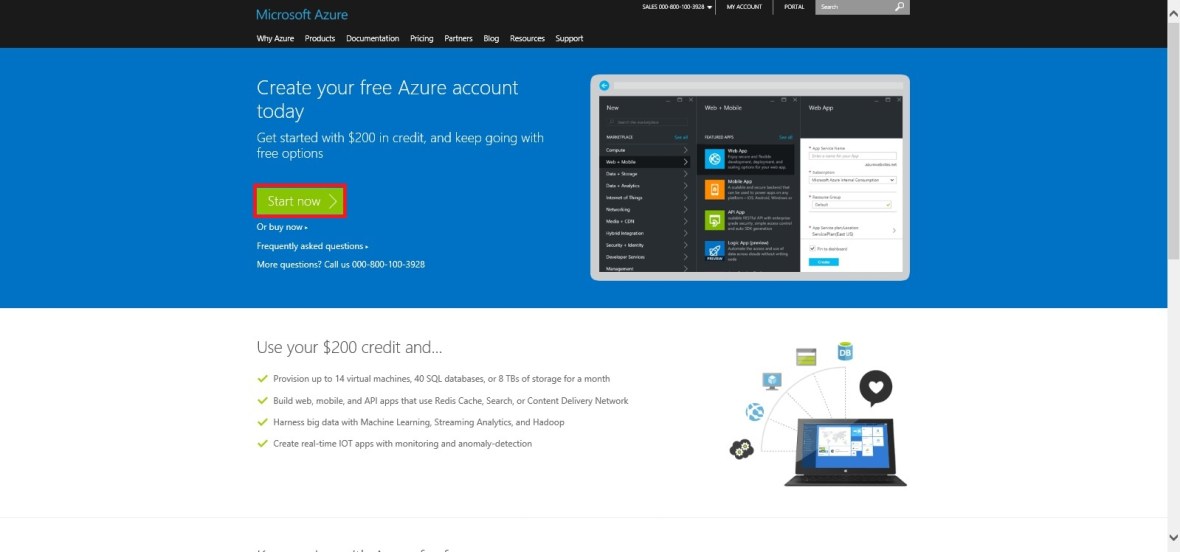This screenshot has width=1180, height=552.
Task: Click the blue monitor icon in the illustration
Action: (x=772, y=381)
